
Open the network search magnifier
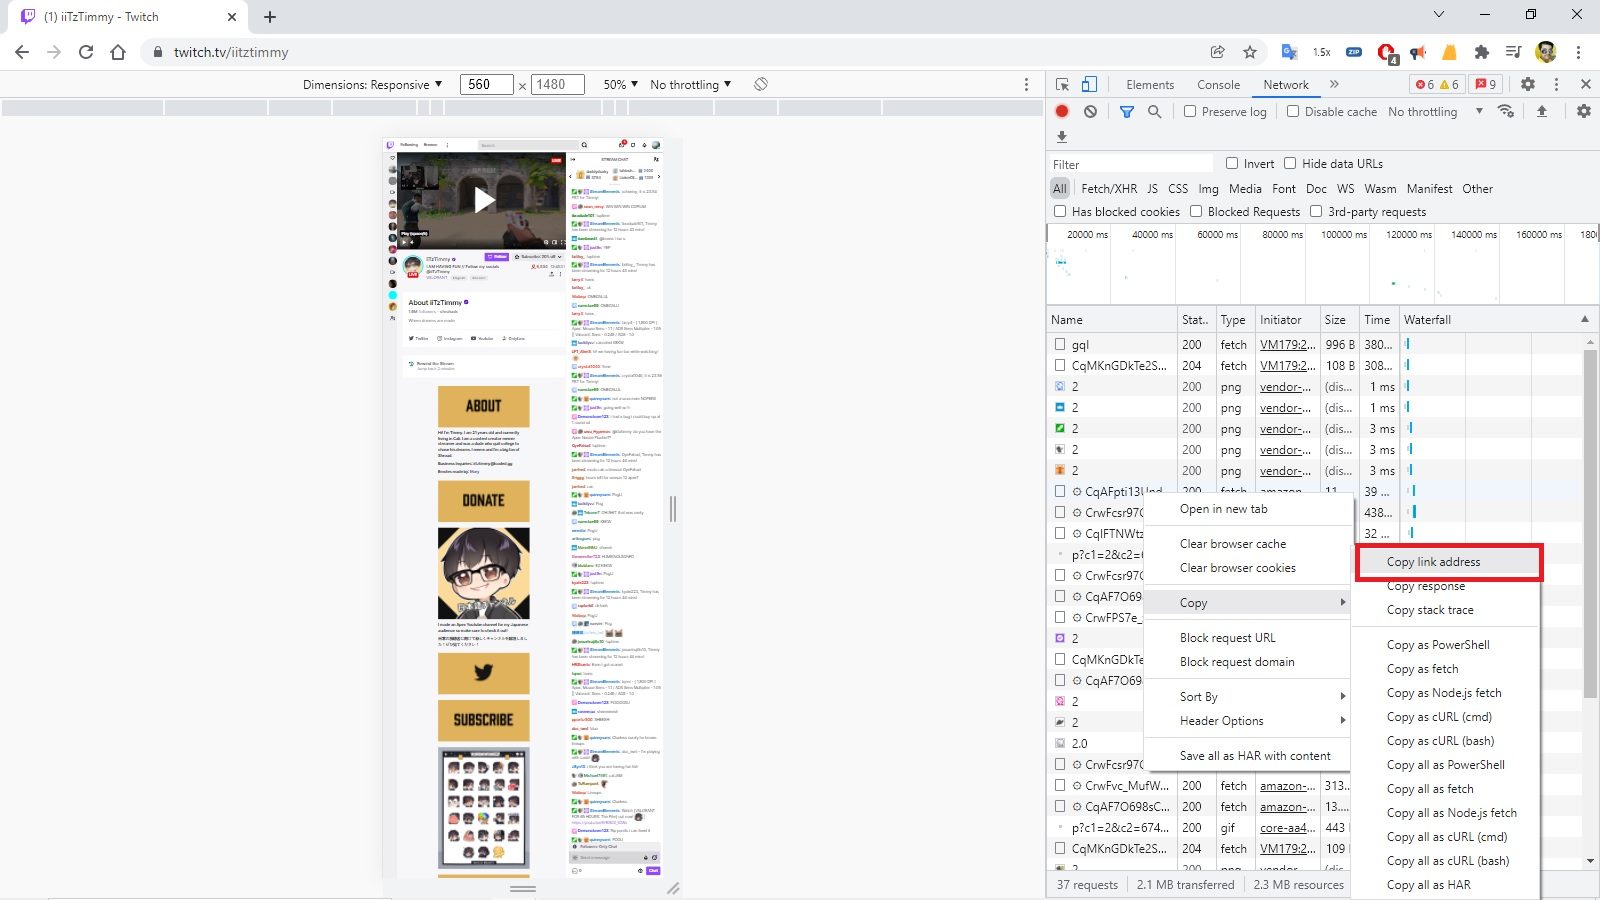[x=1155, y=111]
